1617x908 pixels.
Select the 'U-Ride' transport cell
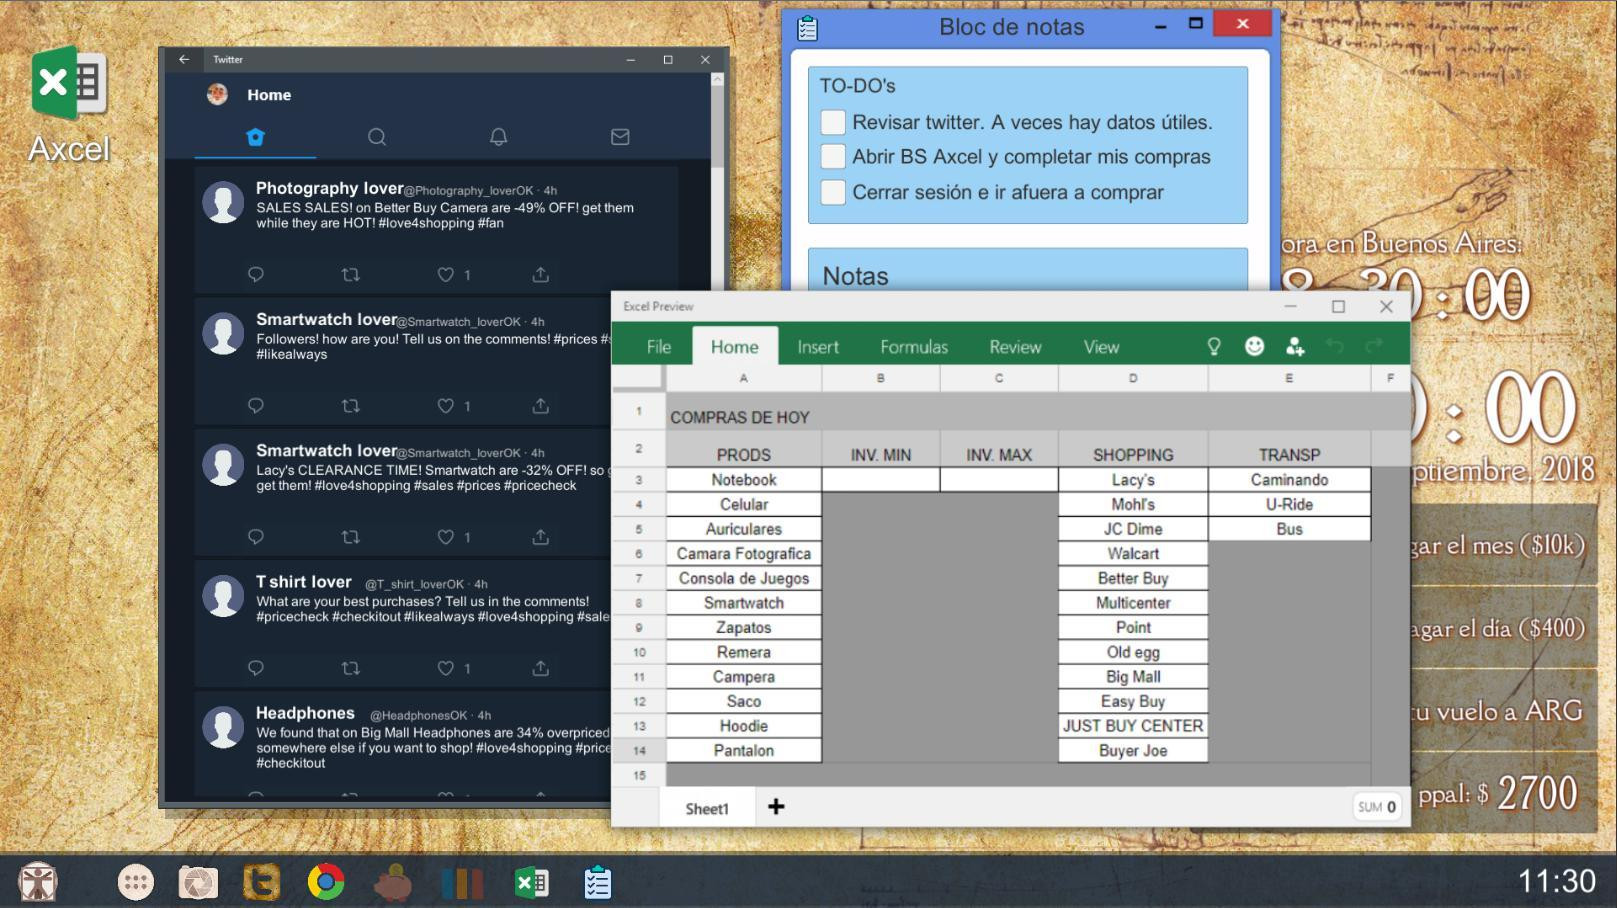coord(1289,504)
